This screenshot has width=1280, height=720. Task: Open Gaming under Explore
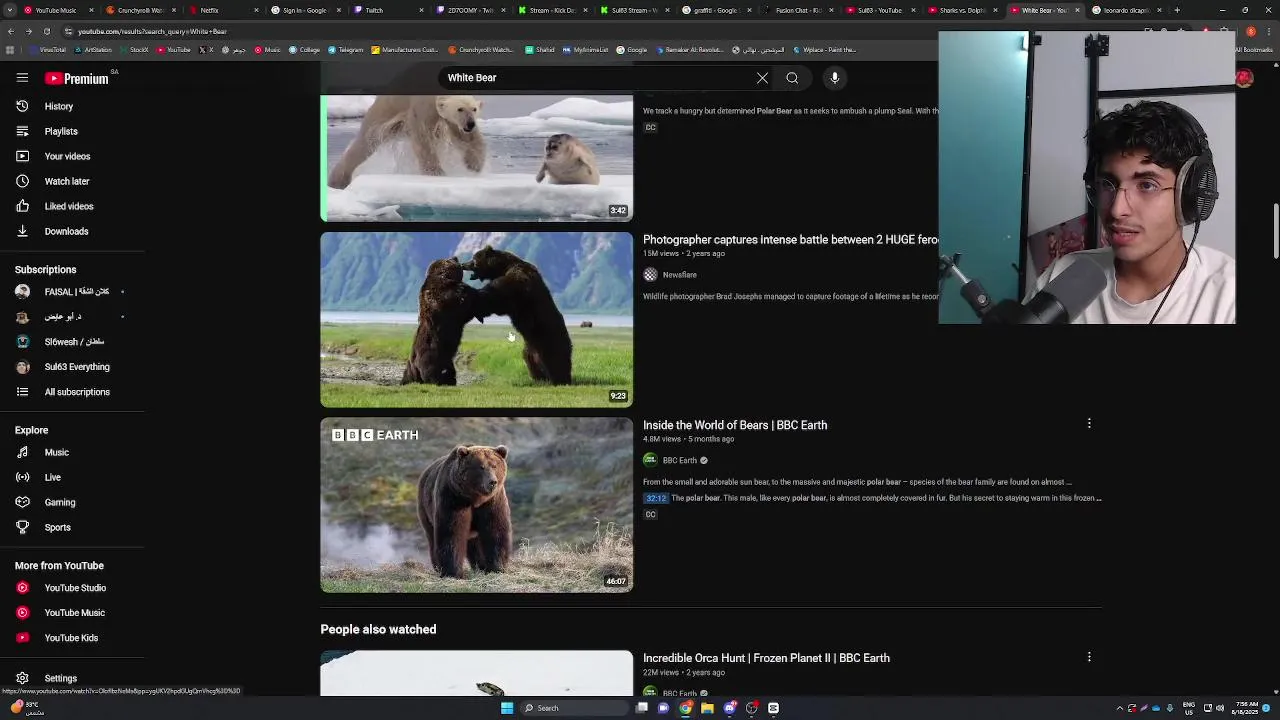coord(59,502)
